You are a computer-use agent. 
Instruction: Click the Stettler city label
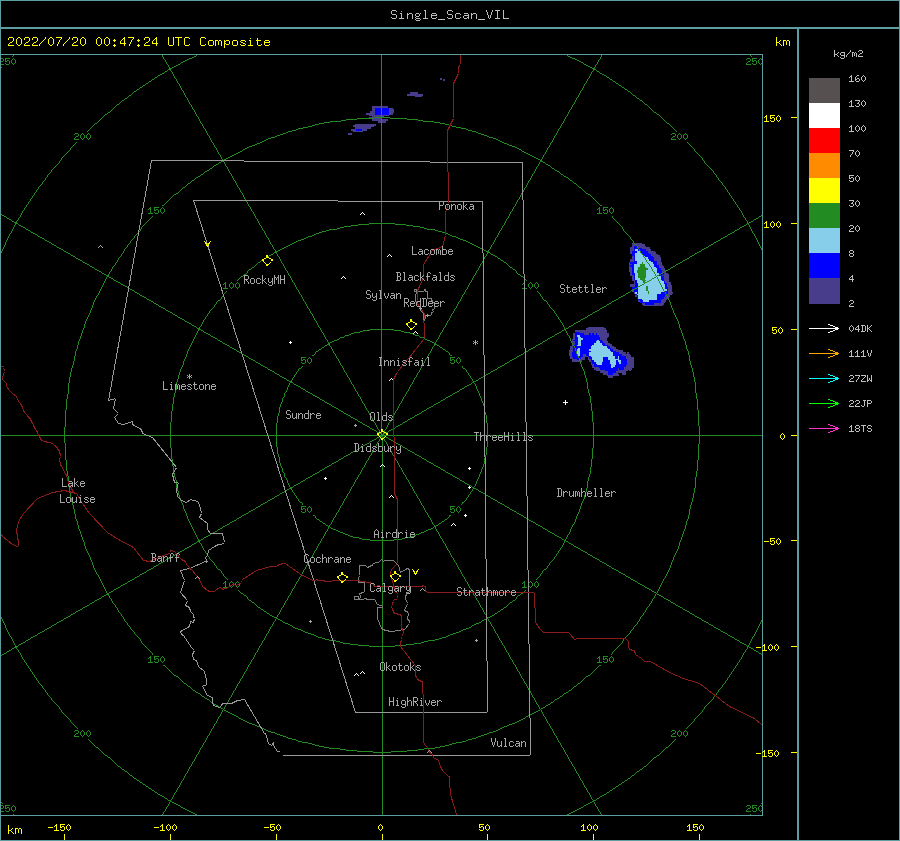[x=583, y=289]
